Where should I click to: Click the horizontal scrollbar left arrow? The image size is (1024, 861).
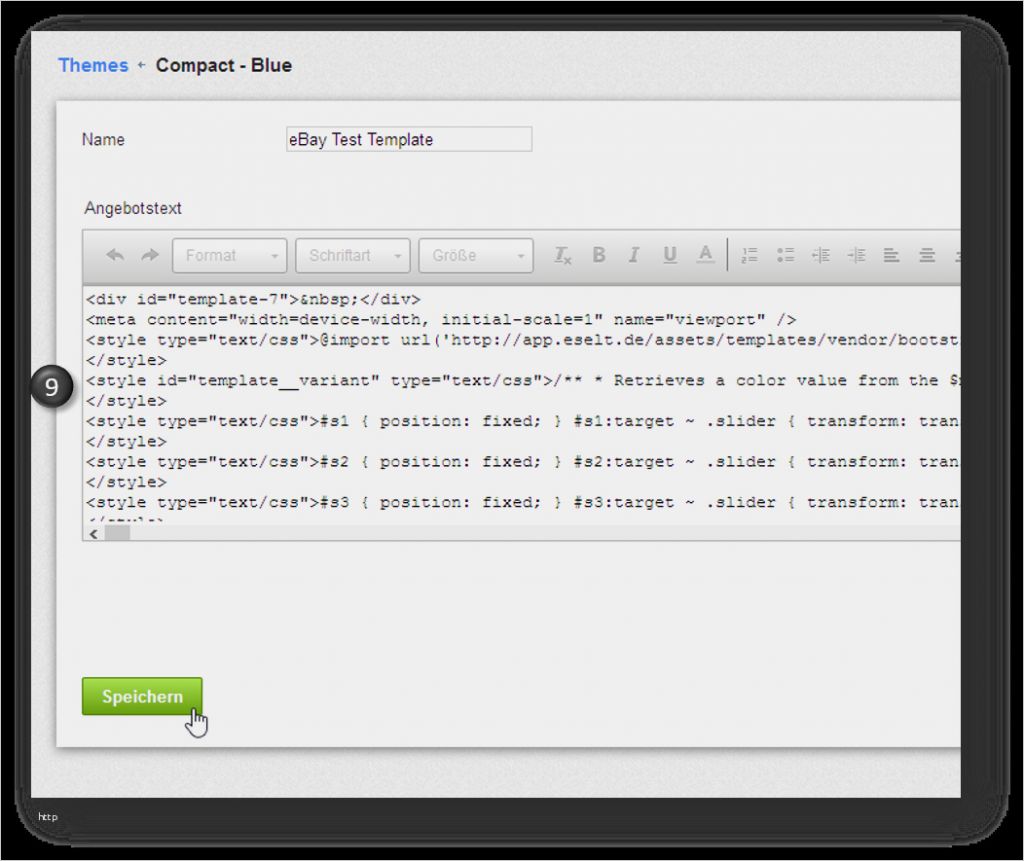pyautogui.click(x=94, y=534)
